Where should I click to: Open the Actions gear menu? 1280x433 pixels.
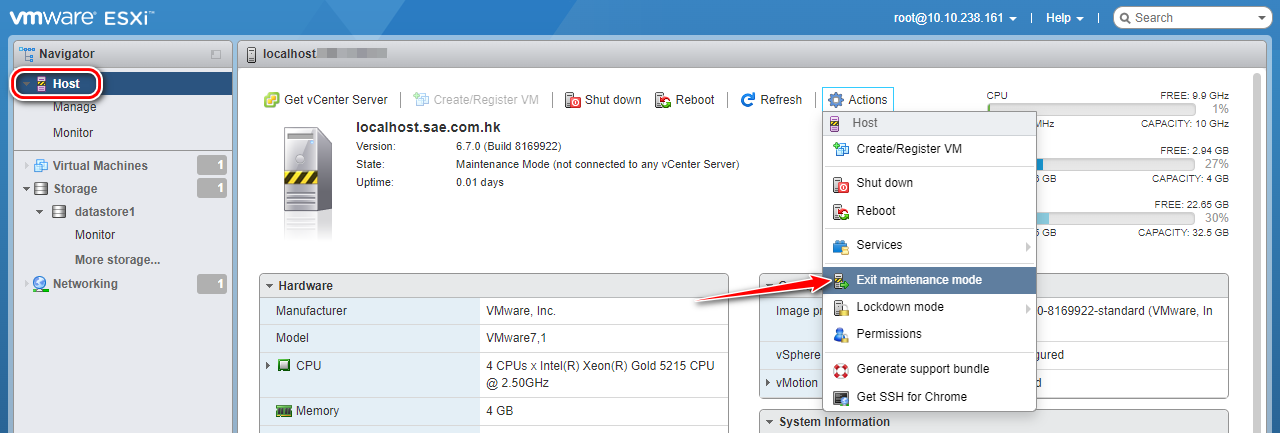click(x=857, y=100)
